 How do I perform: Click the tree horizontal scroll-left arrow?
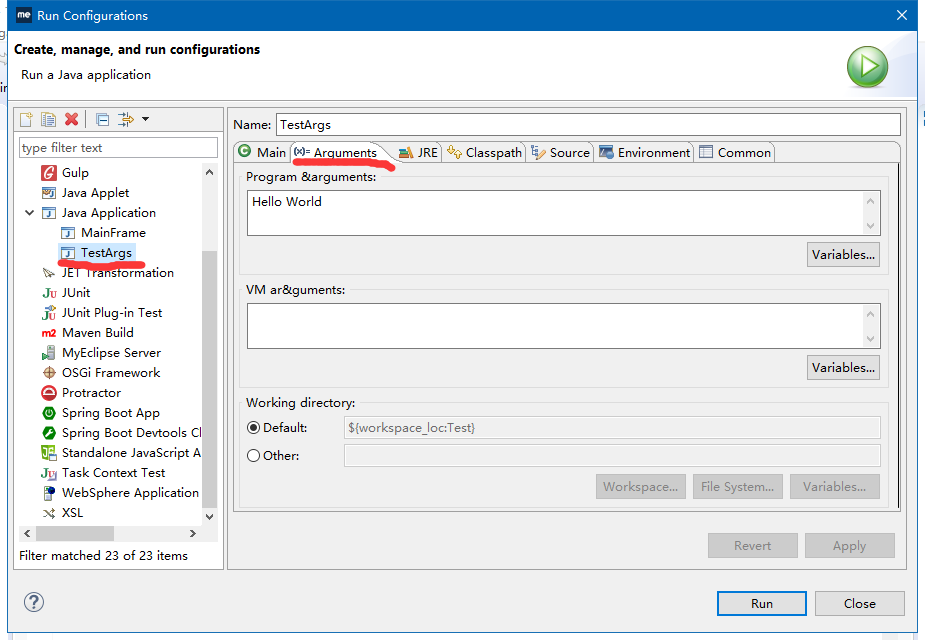tap(27, 533)
